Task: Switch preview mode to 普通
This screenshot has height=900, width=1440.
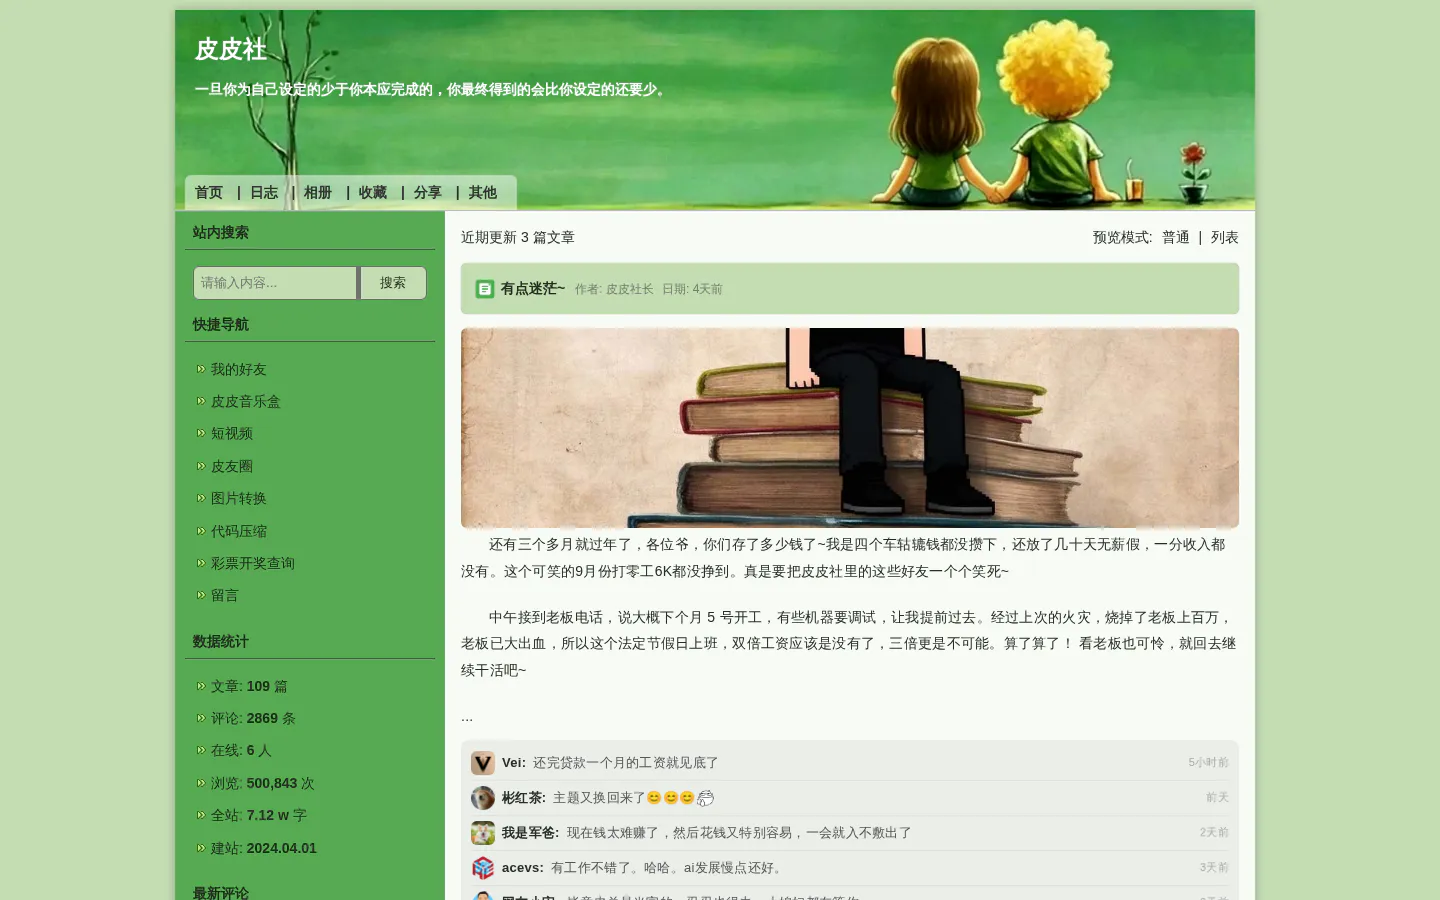Action: tap(1176, 238)
